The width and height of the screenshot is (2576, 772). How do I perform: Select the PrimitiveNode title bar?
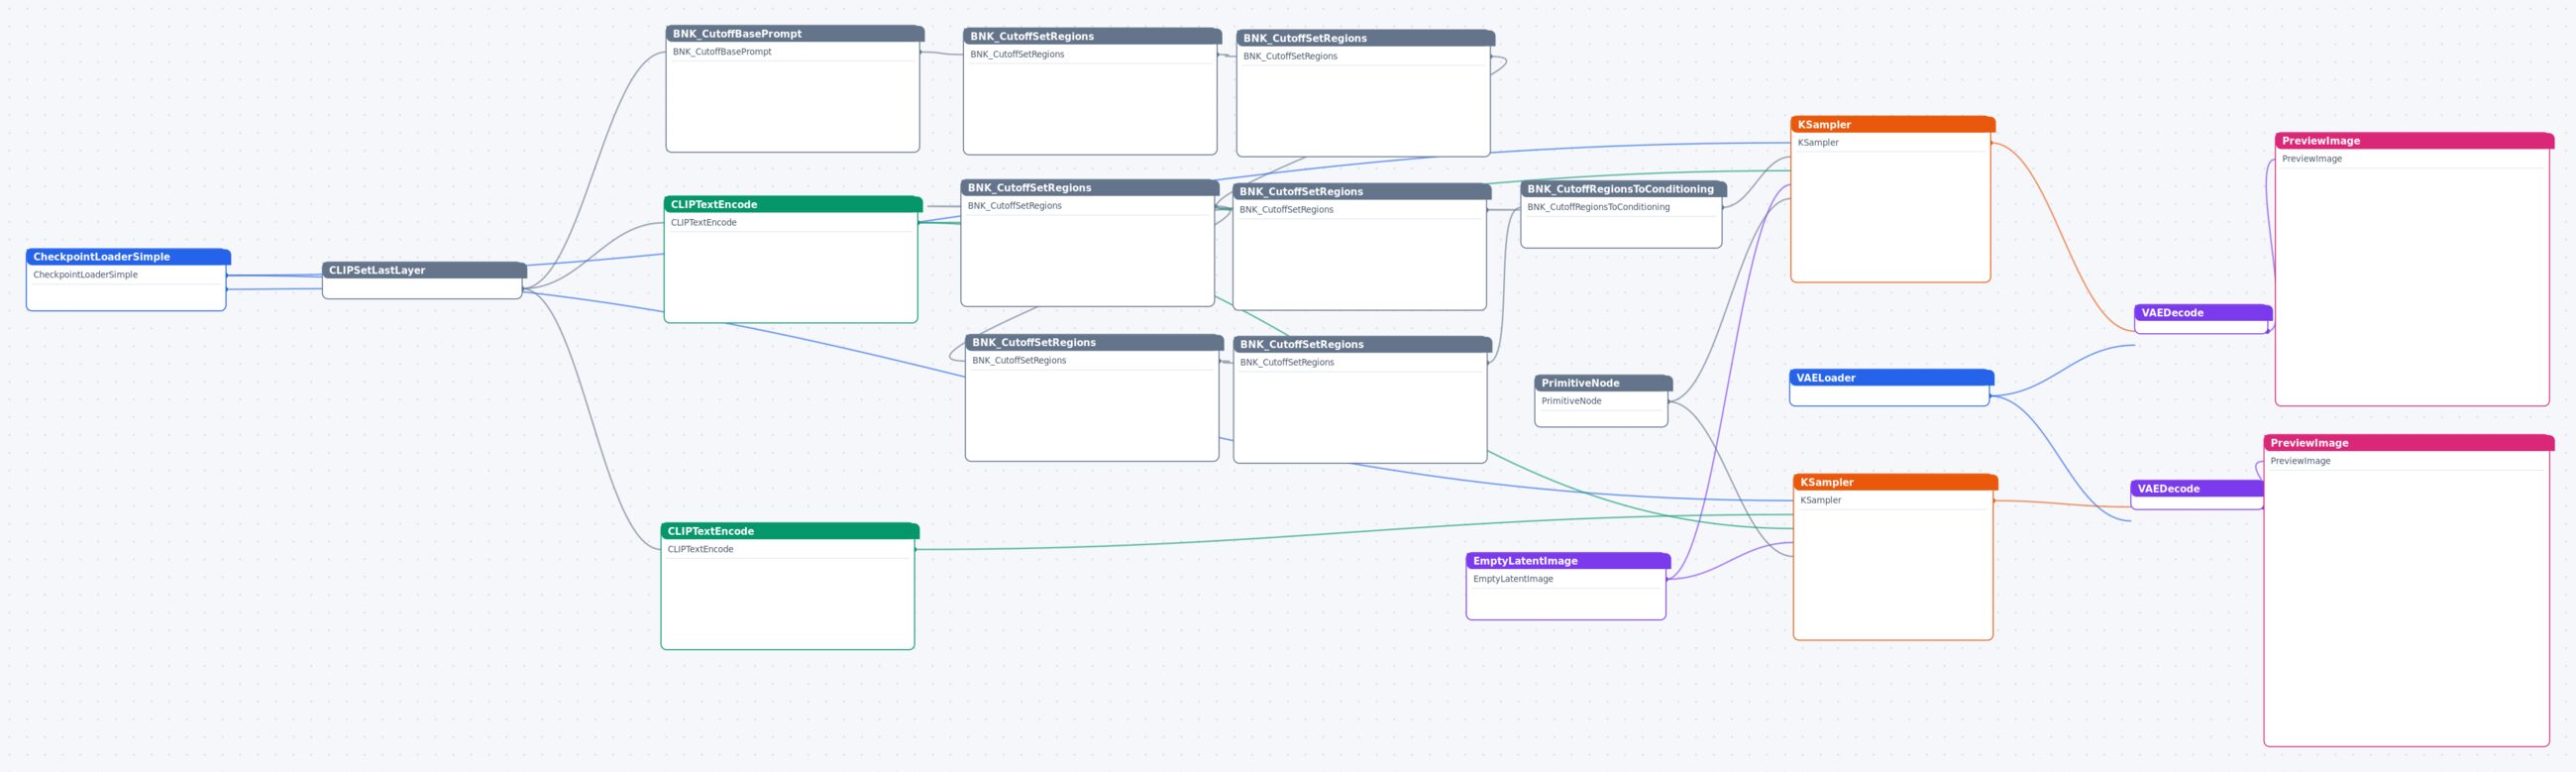click(x=1603, y=383)
